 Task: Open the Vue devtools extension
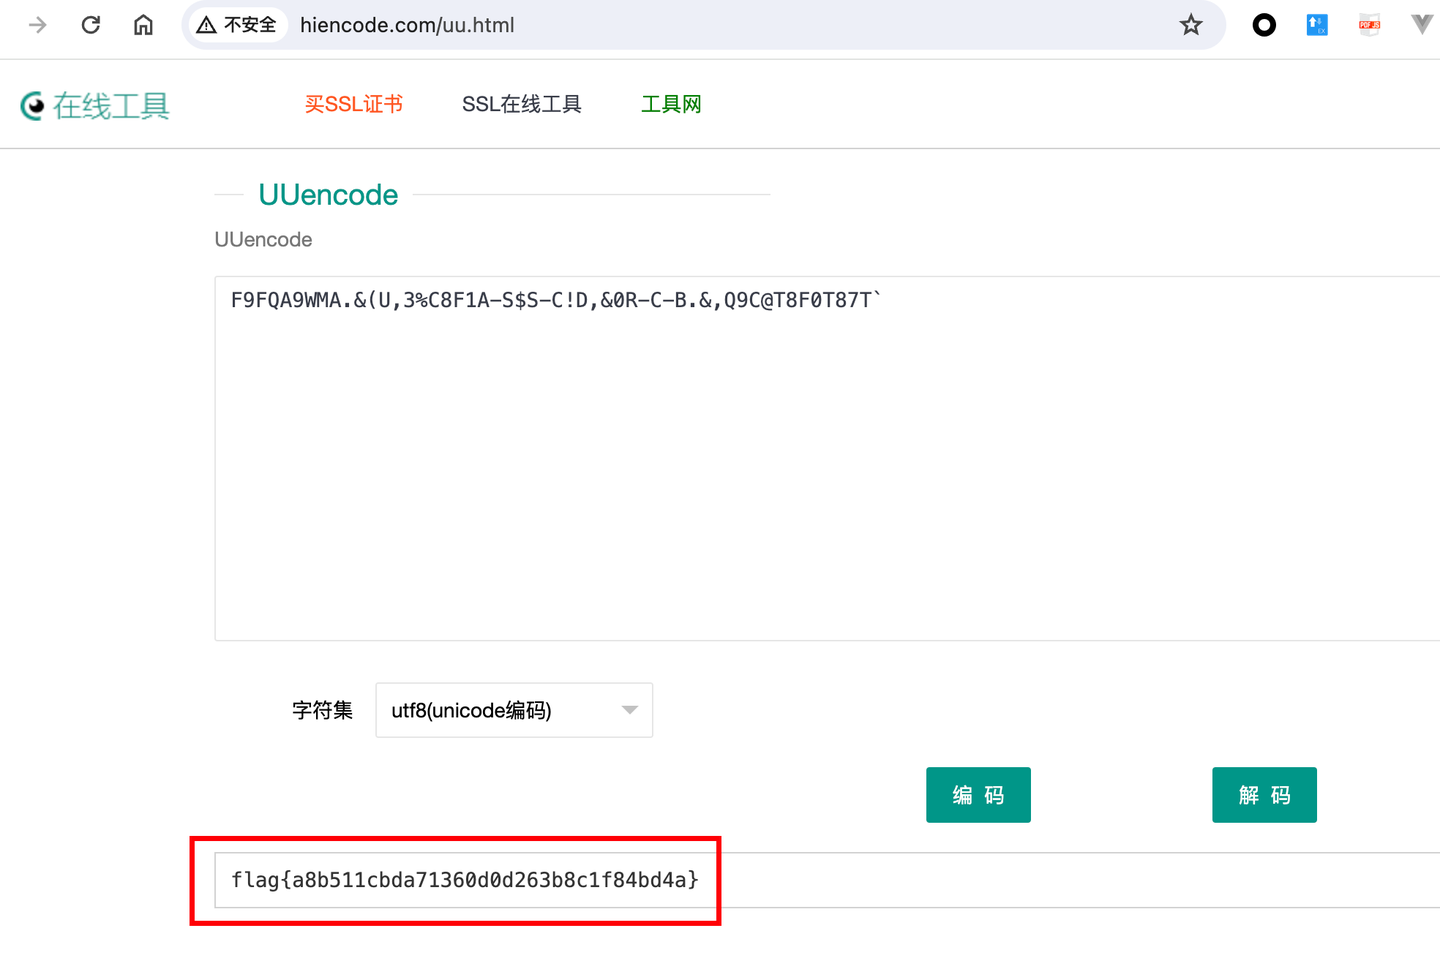(x=1421, y=25)
